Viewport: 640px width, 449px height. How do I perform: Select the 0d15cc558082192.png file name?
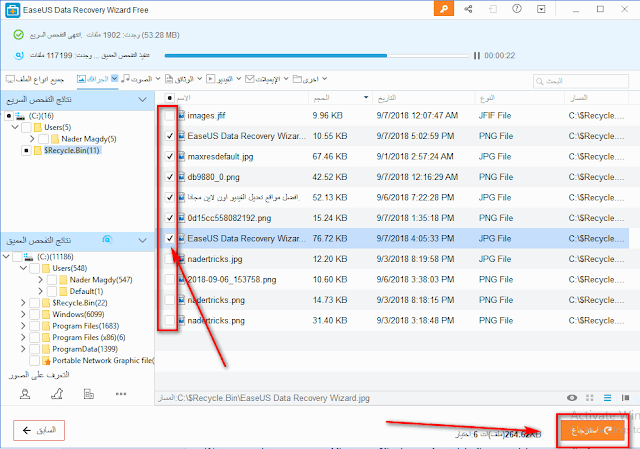(229, 218)
